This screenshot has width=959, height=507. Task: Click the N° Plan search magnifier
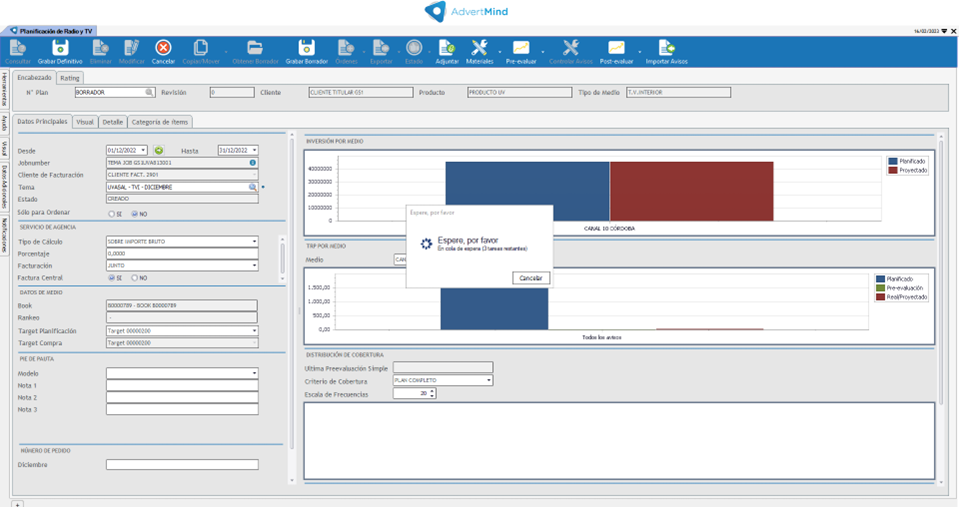point(149,92)
